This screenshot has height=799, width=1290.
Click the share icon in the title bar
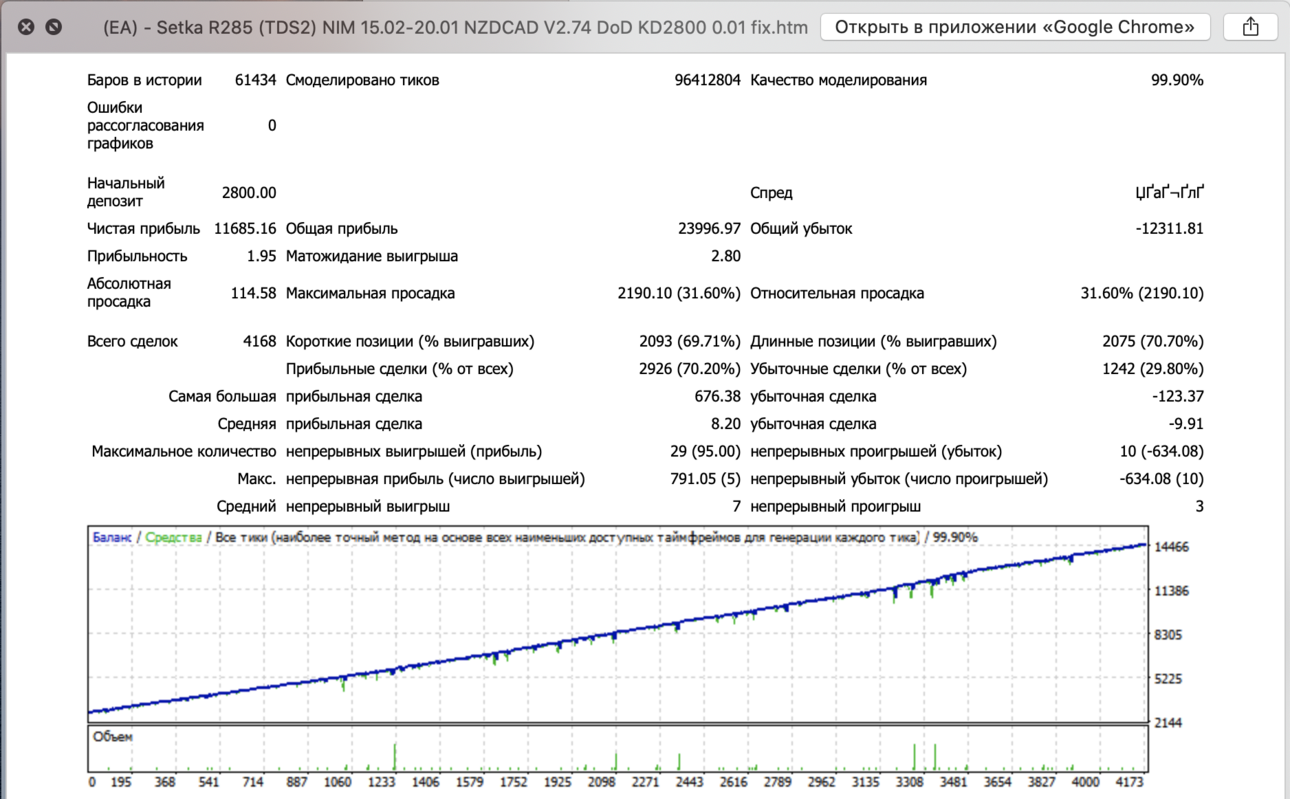point(1250,27)
